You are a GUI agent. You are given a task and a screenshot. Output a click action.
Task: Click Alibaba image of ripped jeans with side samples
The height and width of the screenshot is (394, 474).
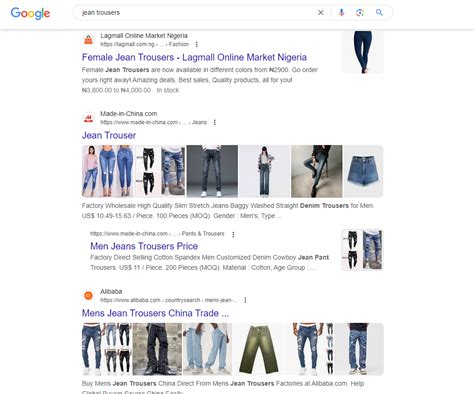click(x=309, y=349)
